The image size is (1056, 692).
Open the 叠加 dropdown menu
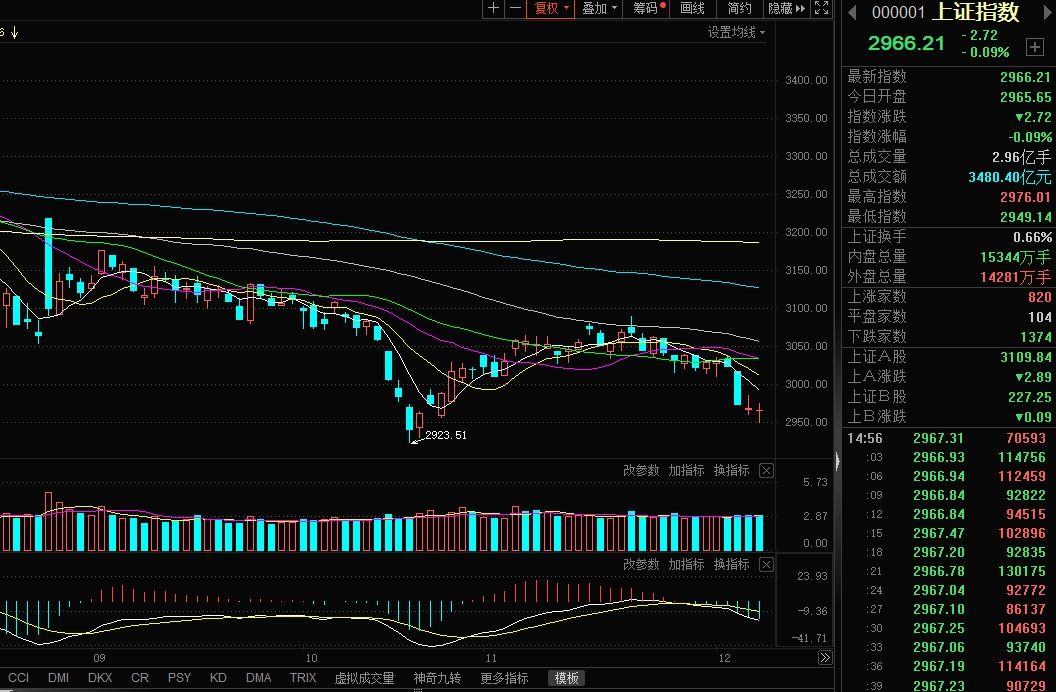[600, 9]
